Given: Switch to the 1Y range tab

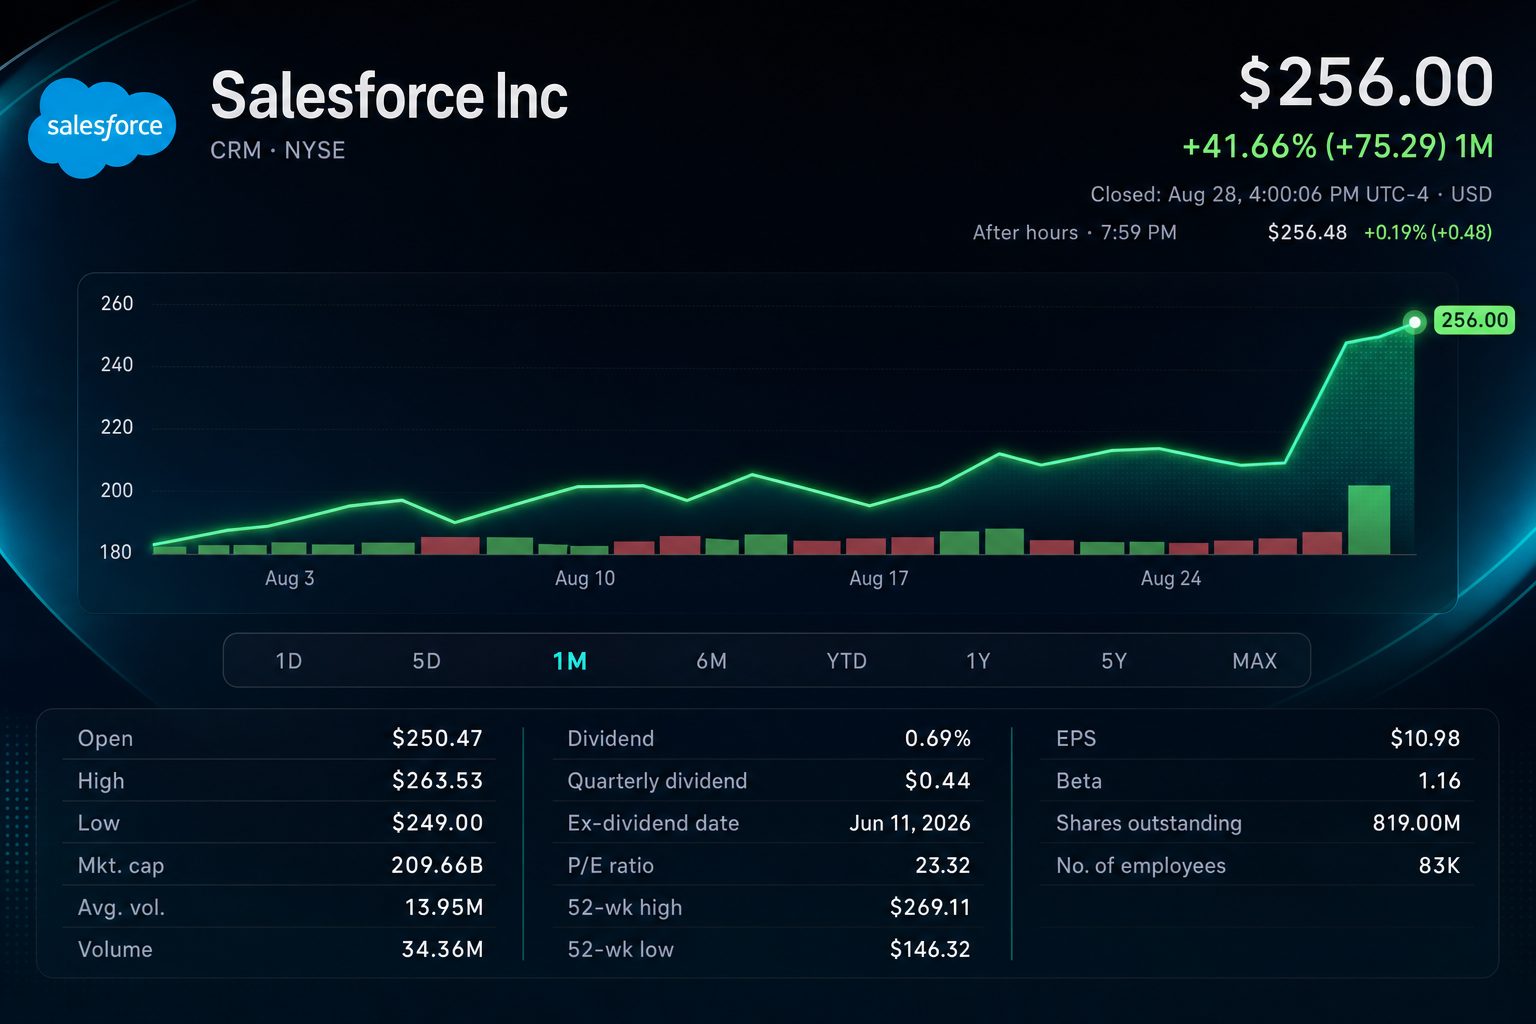Looking at the screenshot, I should tap(978, 661).
